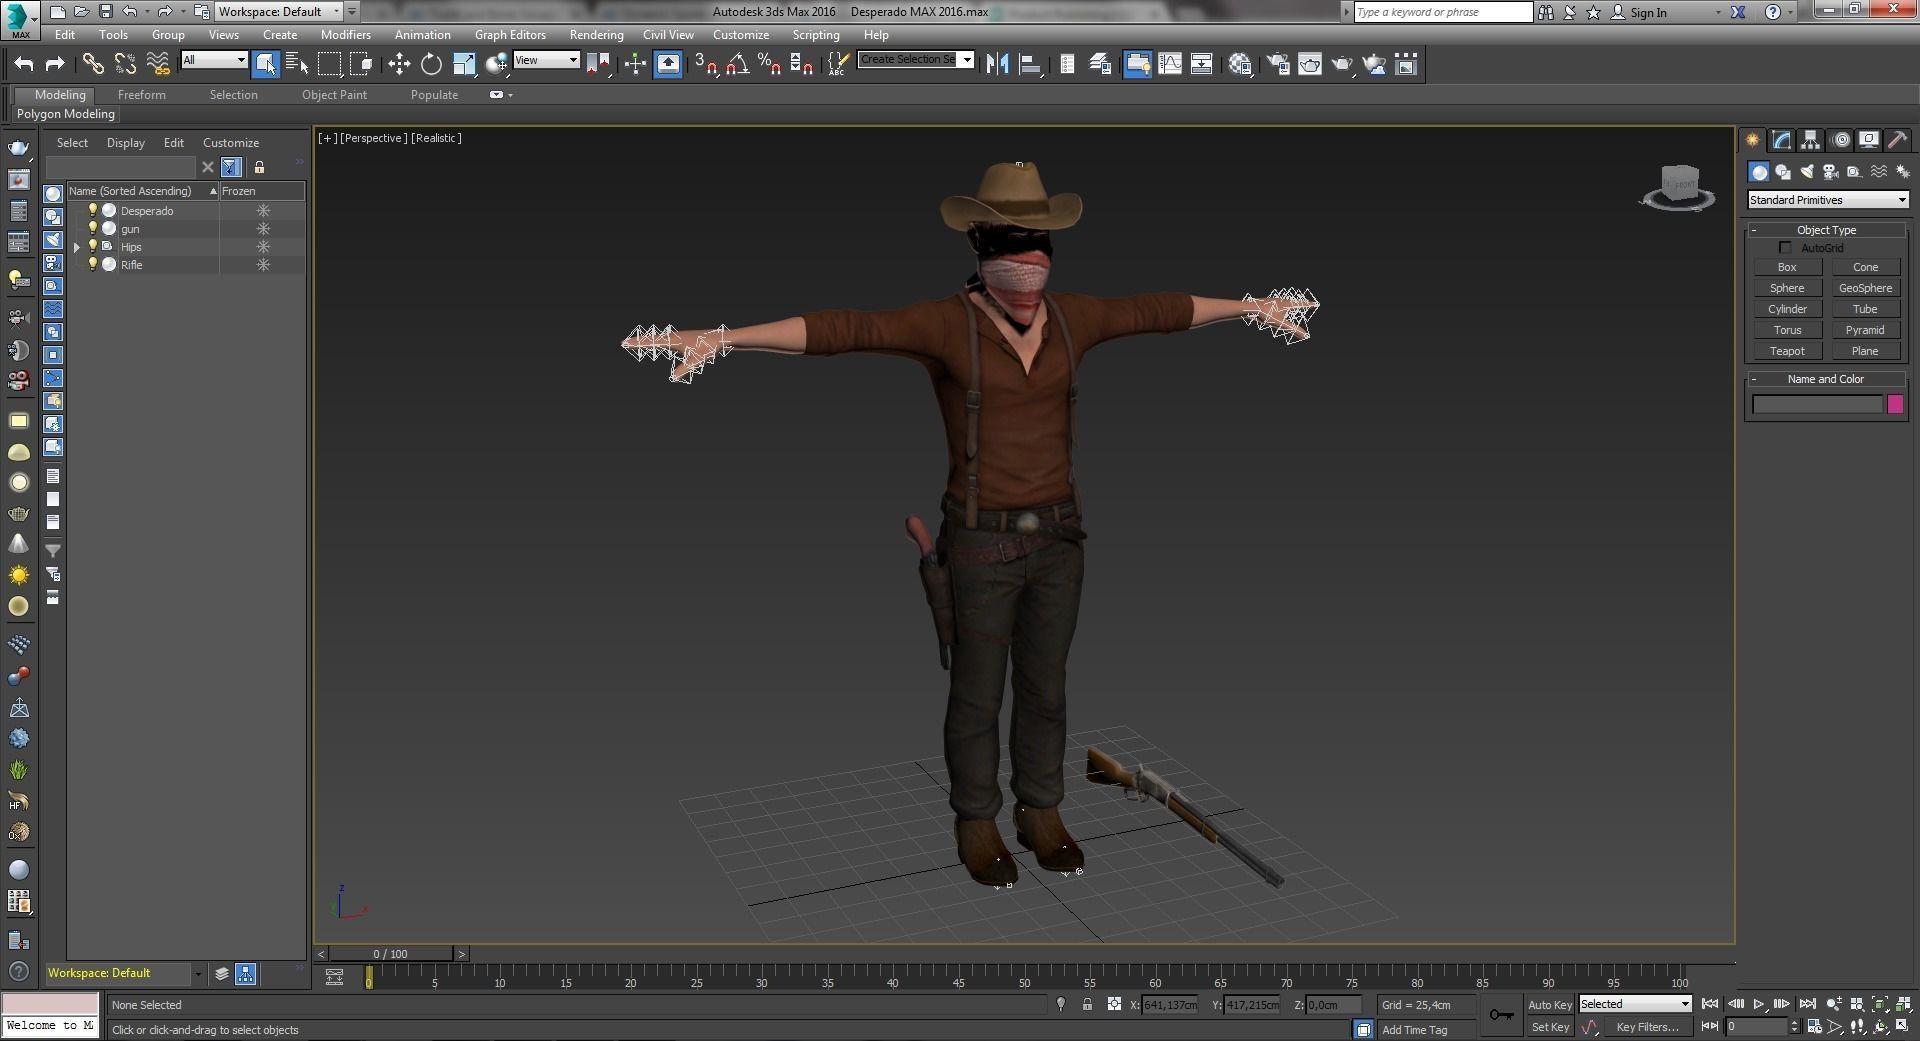The width and height of the screenshot is (1920, 1041).
Task: Choose the Select and Scale tool
Action: tap(464, 64)
